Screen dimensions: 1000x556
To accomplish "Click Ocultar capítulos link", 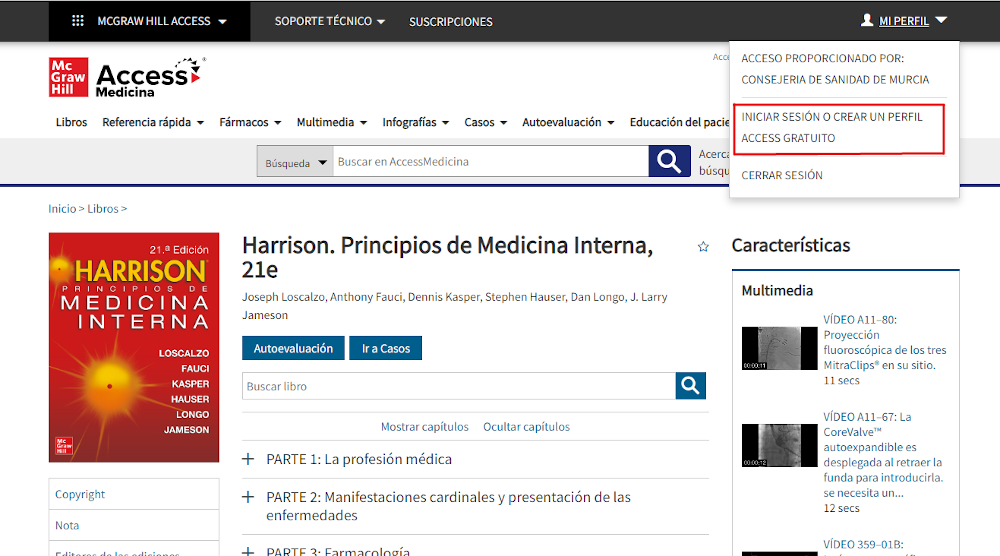I will point(526,427).
